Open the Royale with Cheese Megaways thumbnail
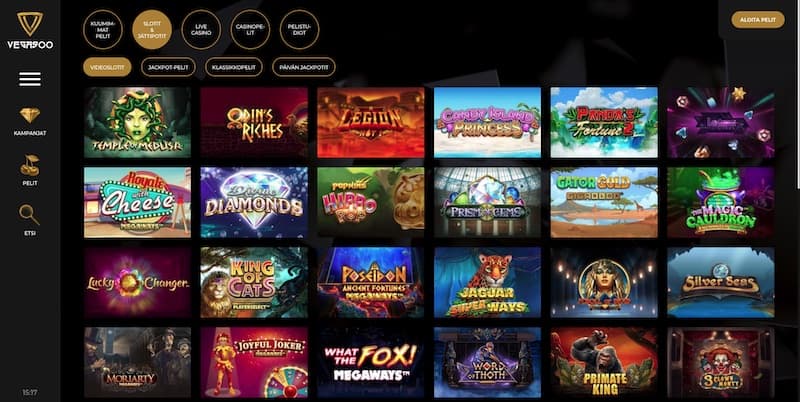This screenshot has height=402, width=800. pyautogui.click(x=137, y=203)
